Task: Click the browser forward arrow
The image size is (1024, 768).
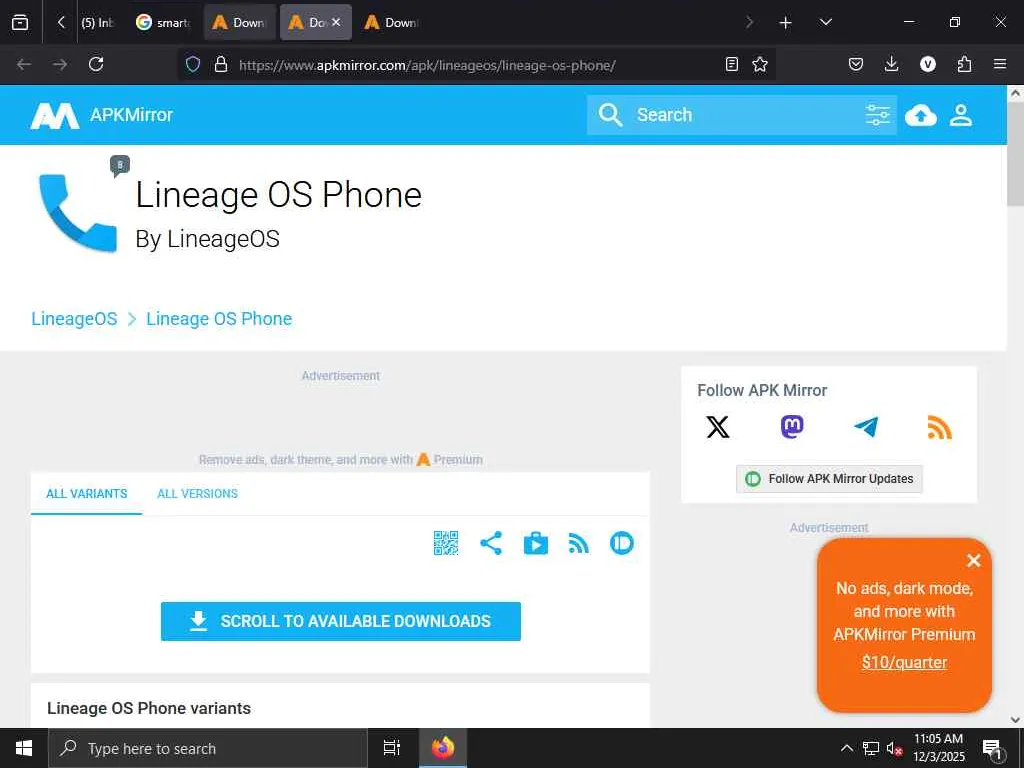Action: [x=60, y=64]
